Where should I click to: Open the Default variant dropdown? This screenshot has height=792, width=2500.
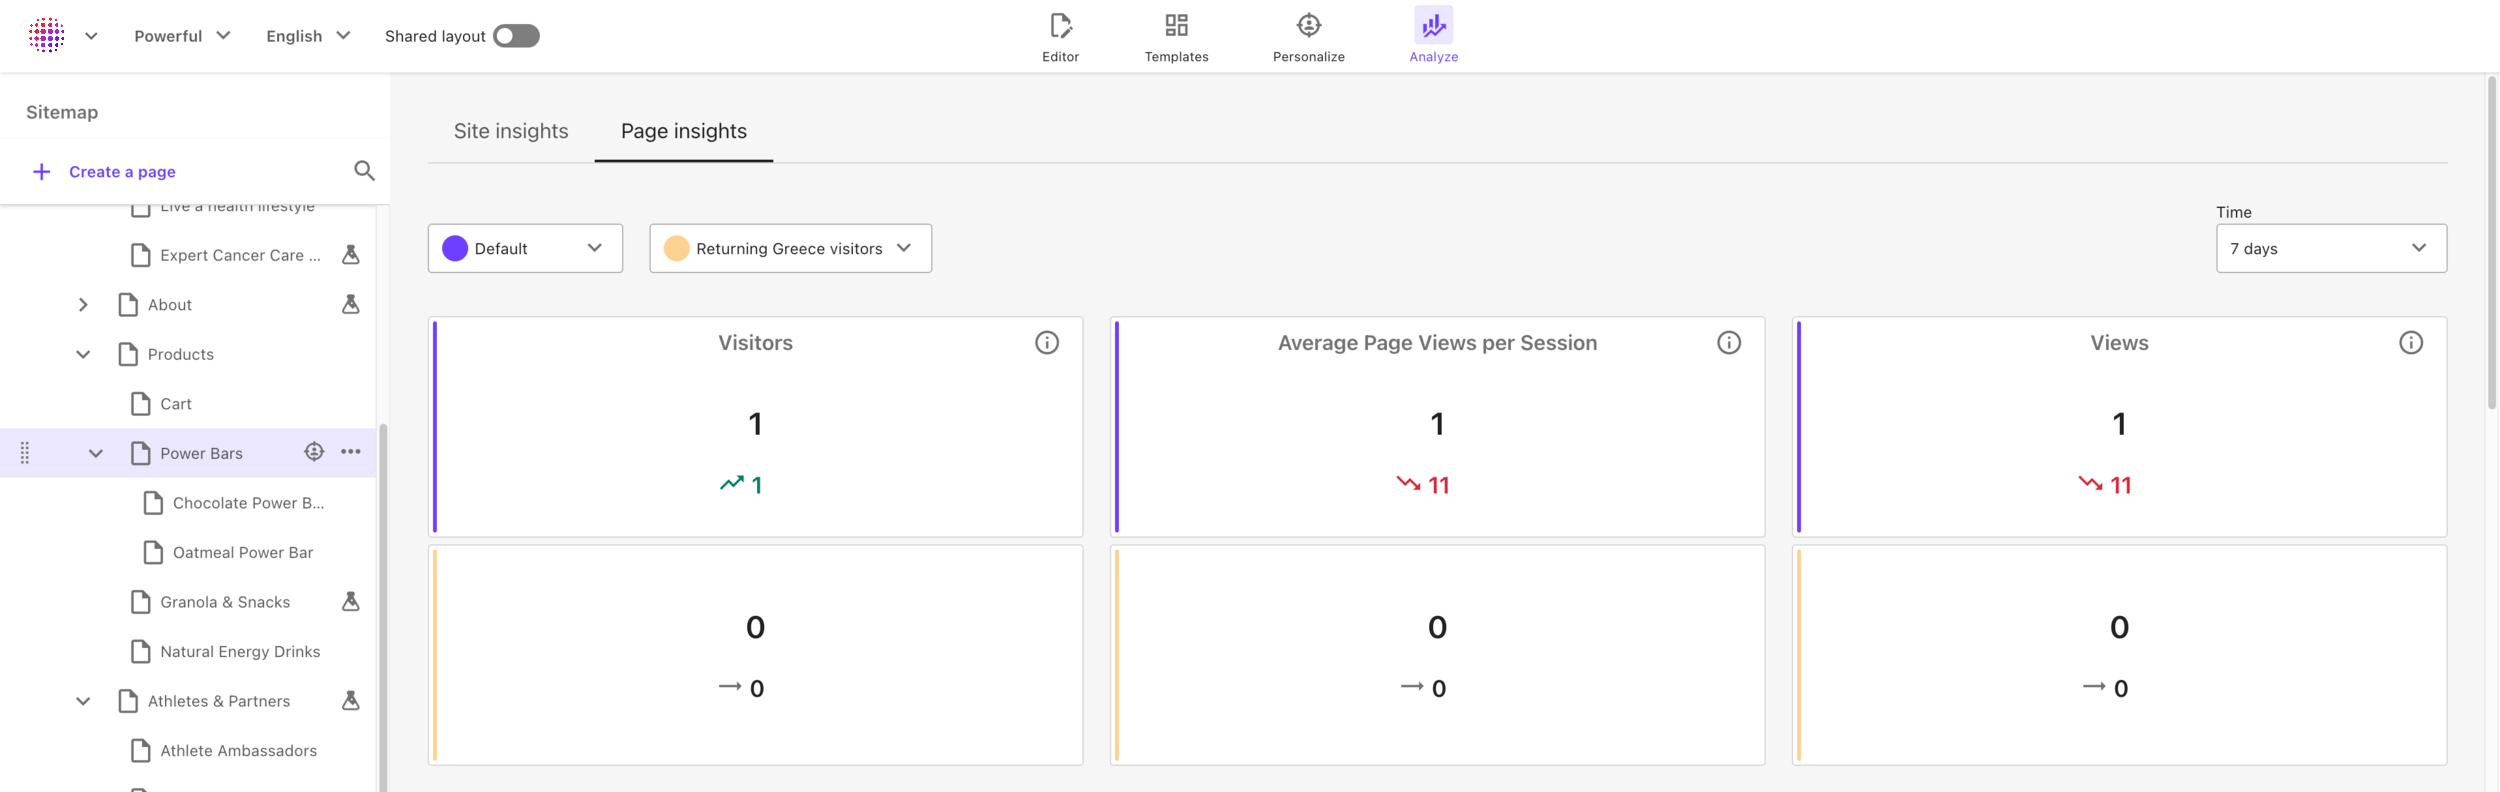point(525,248)
